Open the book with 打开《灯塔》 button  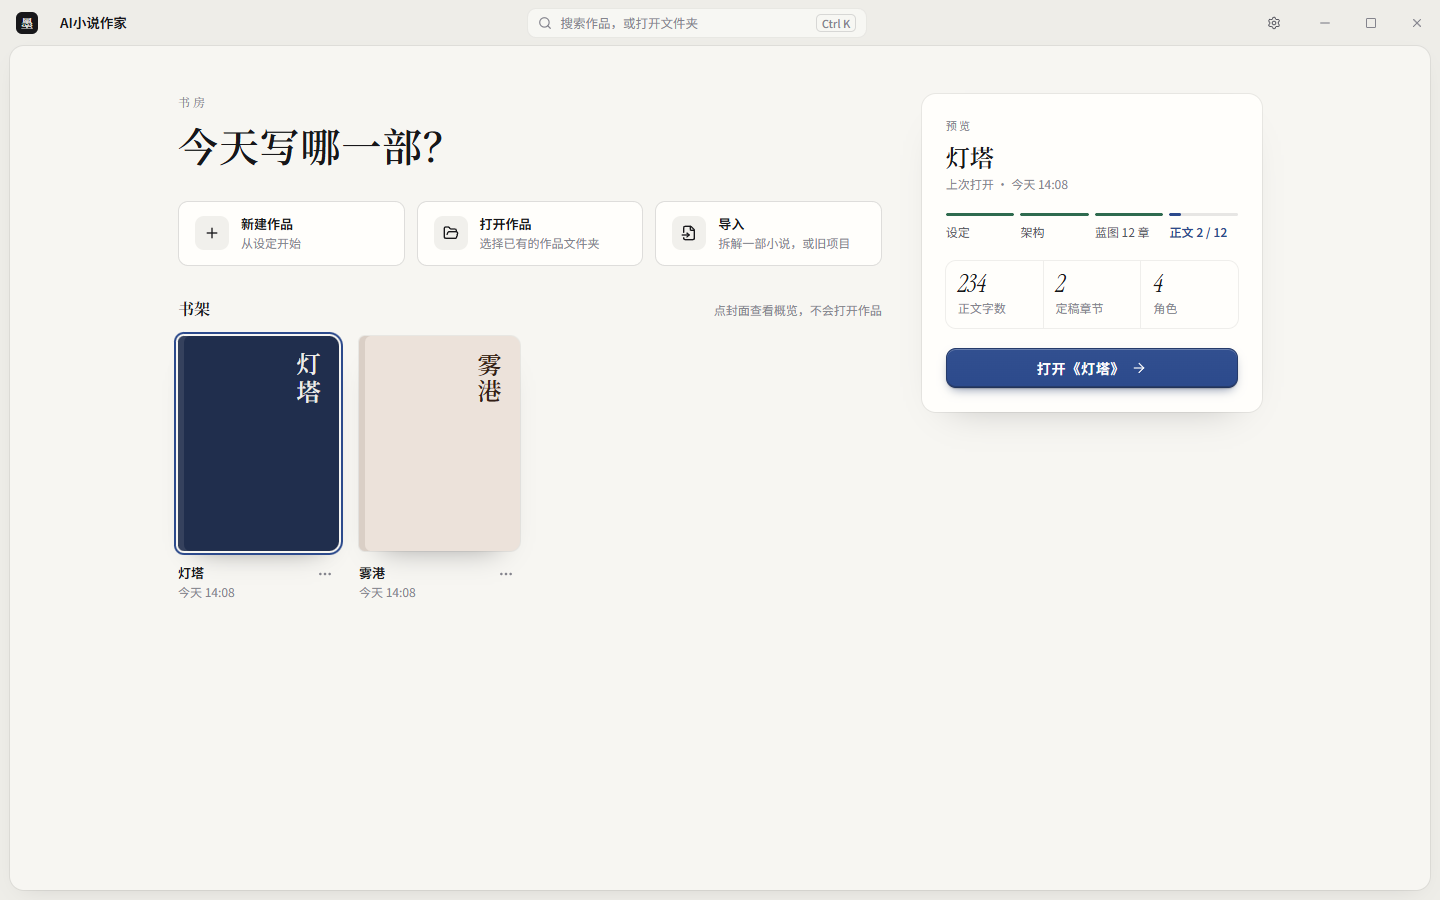(1092, 368)
